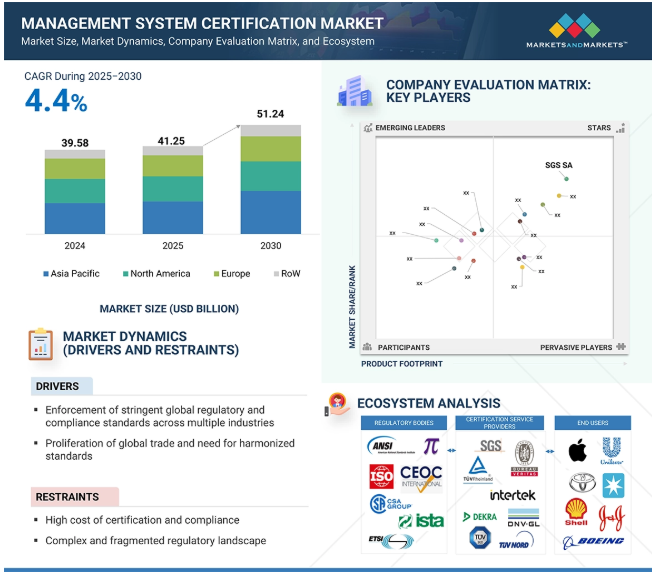Click the 'Enforcement of stringent global regulatory' bullet

[x=160, y=416]
